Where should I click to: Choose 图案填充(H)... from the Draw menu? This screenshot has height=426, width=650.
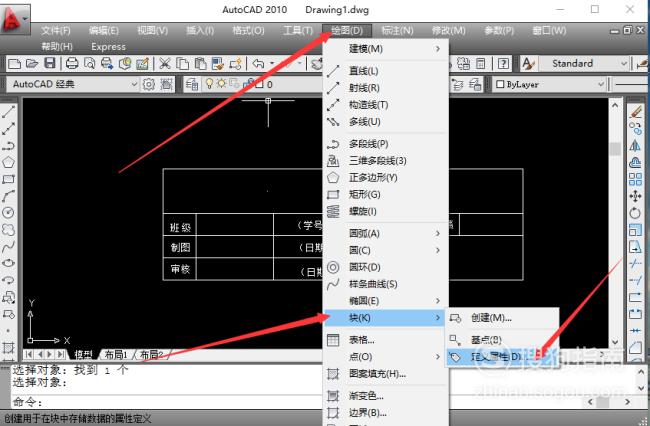[x=386, y=374]
